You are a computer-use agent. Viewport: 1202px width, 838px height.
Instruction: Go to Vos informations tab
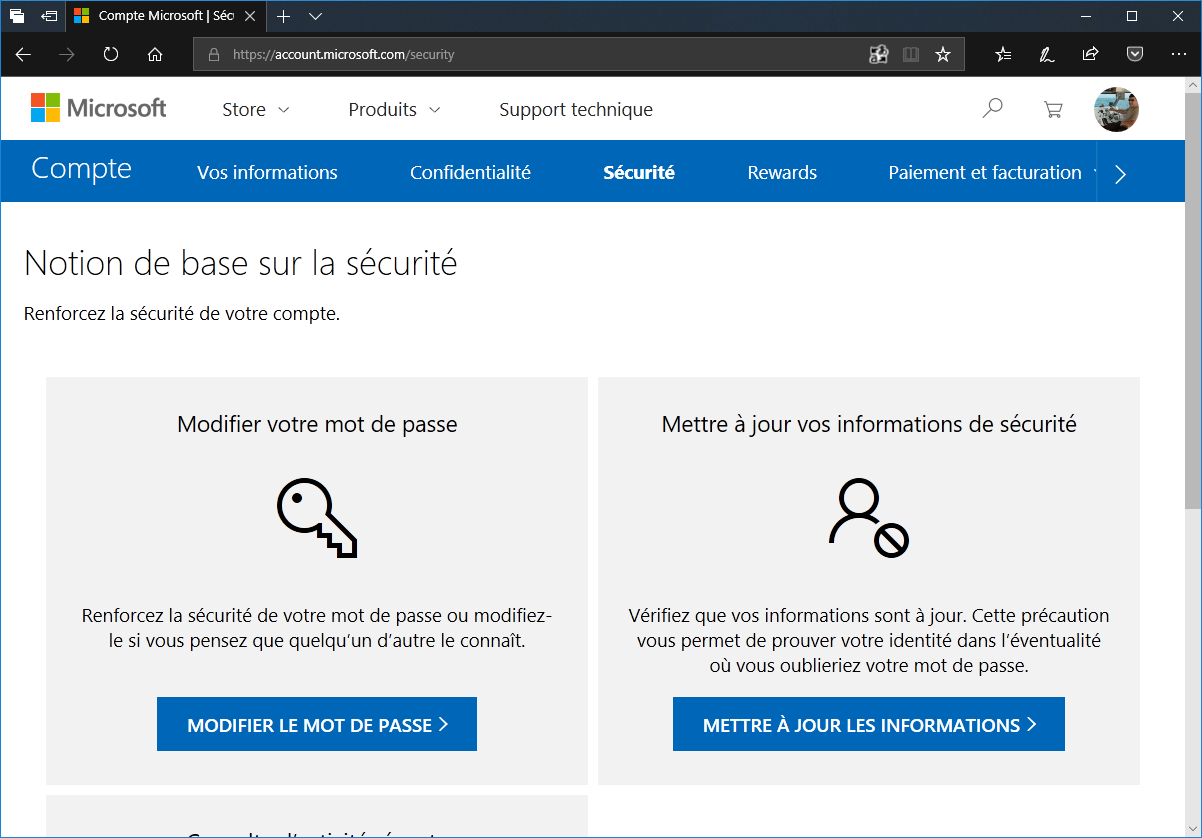pos(267,172)
